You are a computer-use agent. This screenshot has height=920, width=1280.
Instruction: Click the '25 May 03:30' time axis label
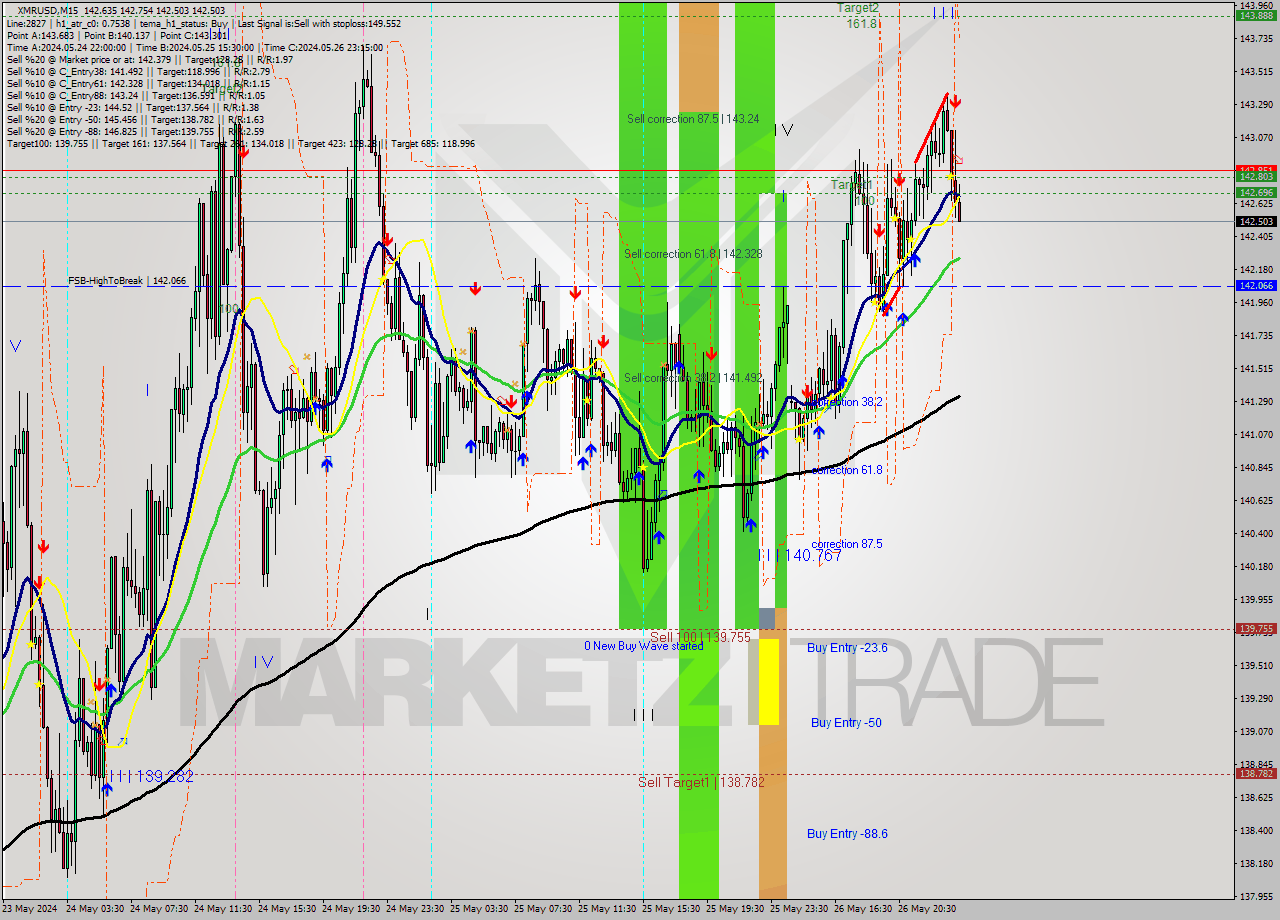[477, 909]
